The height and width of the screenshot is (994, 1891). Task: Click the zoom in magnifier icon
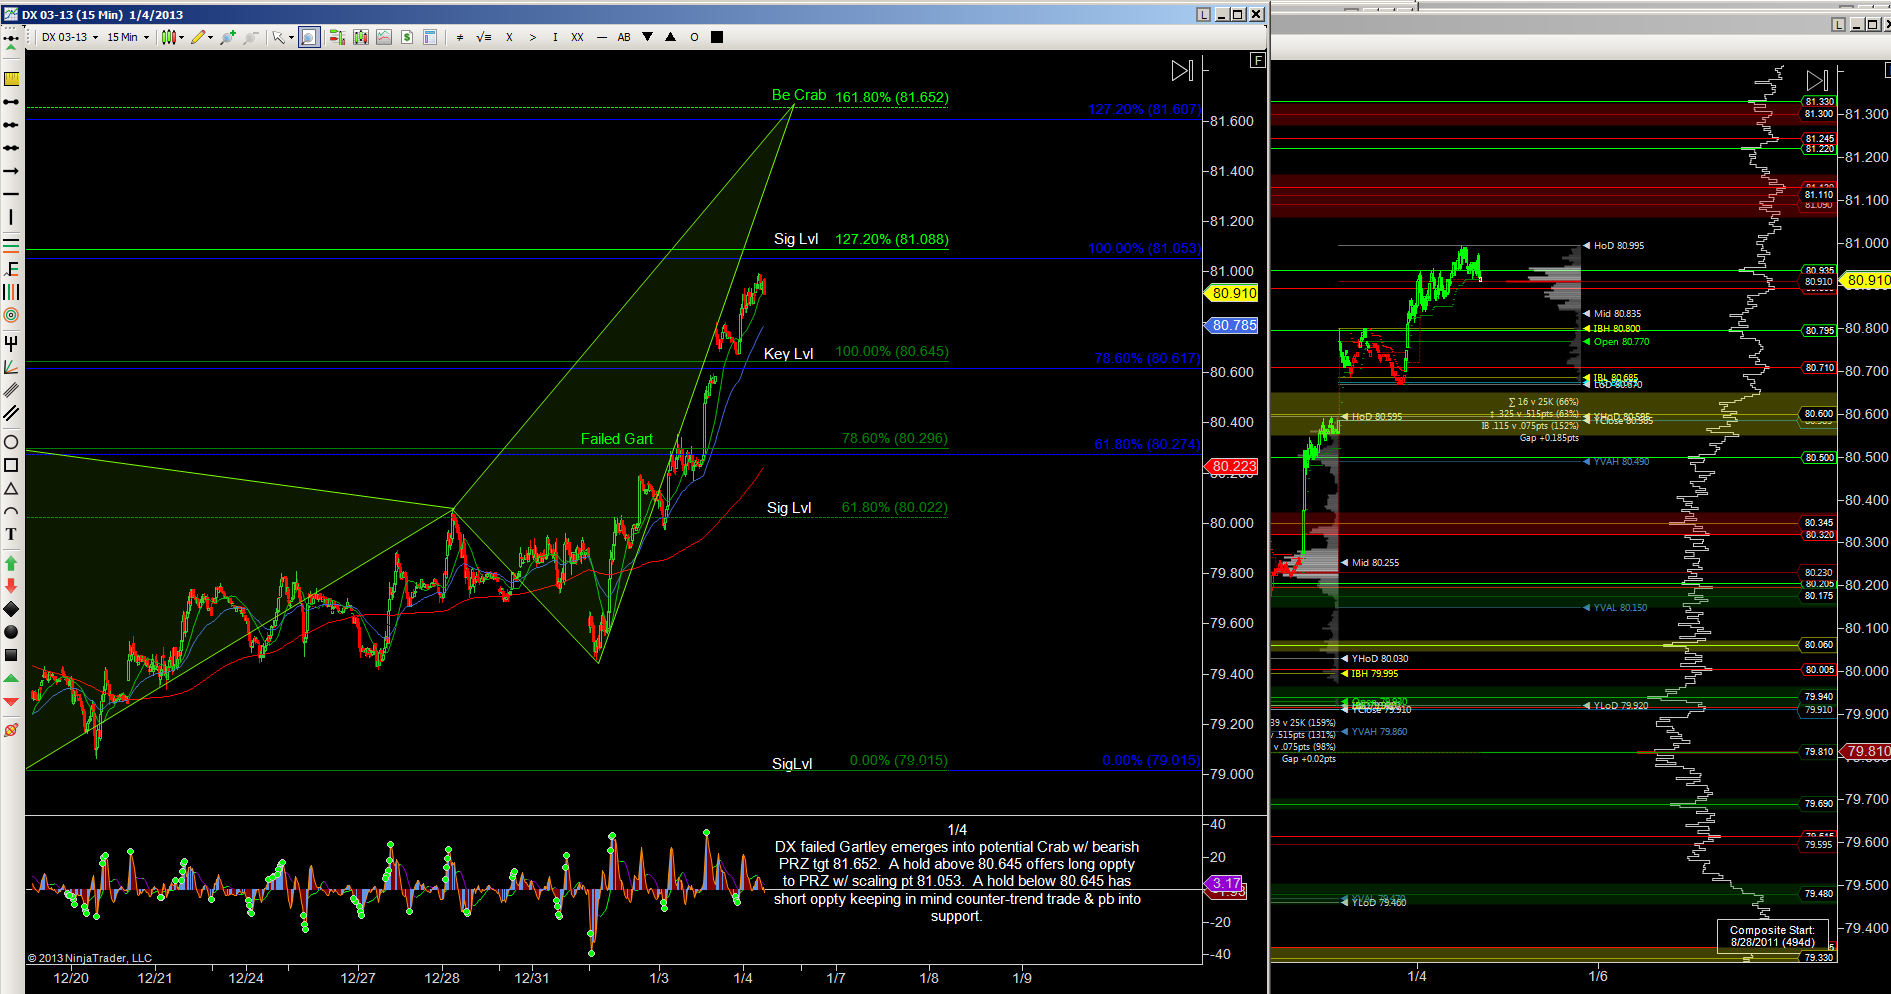pyautogui.click(x=228, y=37)
